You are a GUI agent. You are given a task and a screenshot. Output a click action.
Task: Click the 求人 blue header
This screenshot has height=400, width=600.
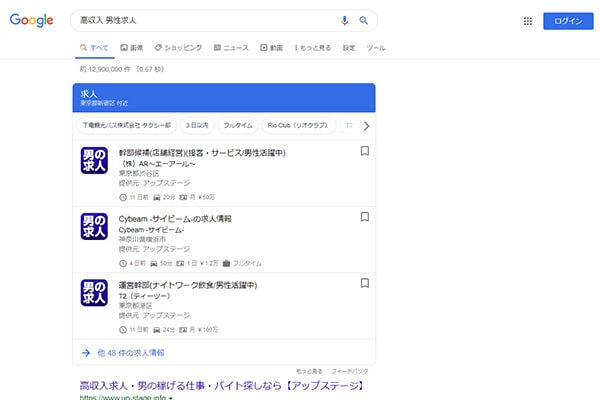coord(224,98)
